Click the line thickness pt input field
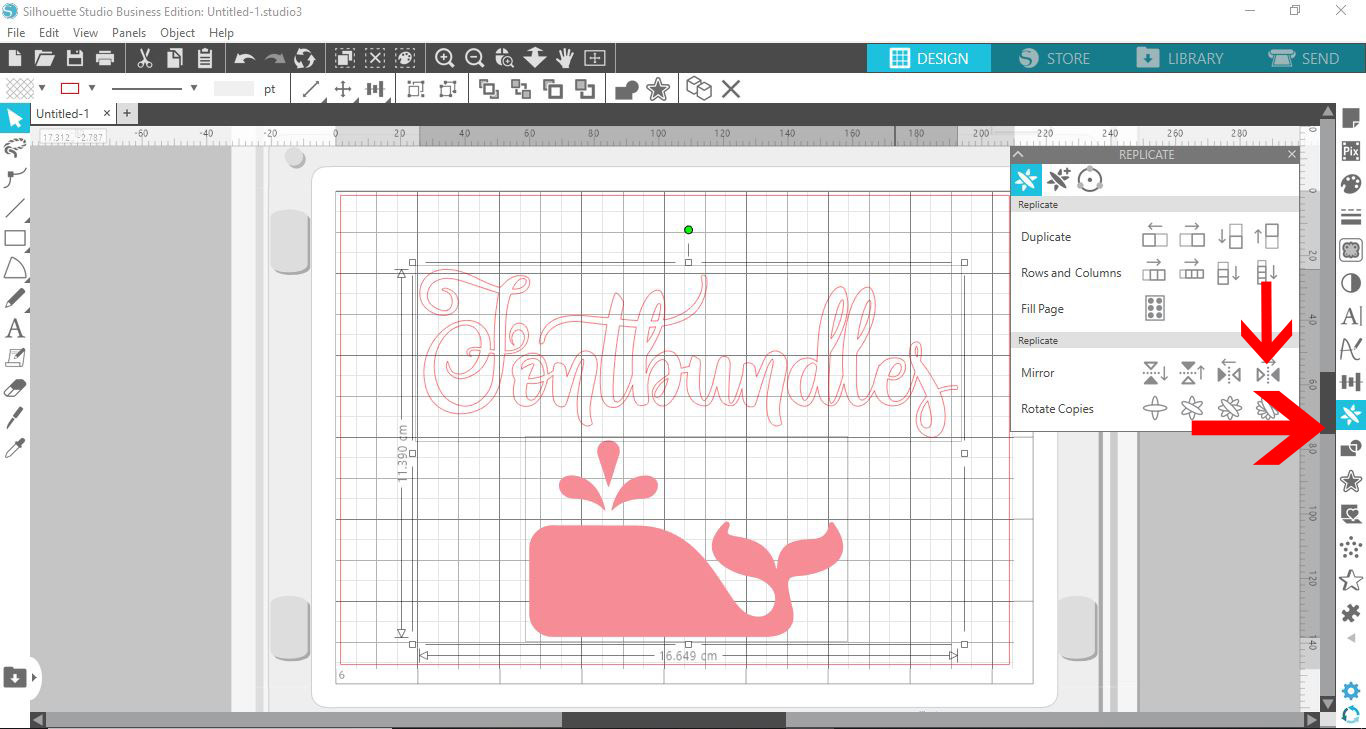The height and width of the screenshot is (729, 1366). [x=234, y=89]
